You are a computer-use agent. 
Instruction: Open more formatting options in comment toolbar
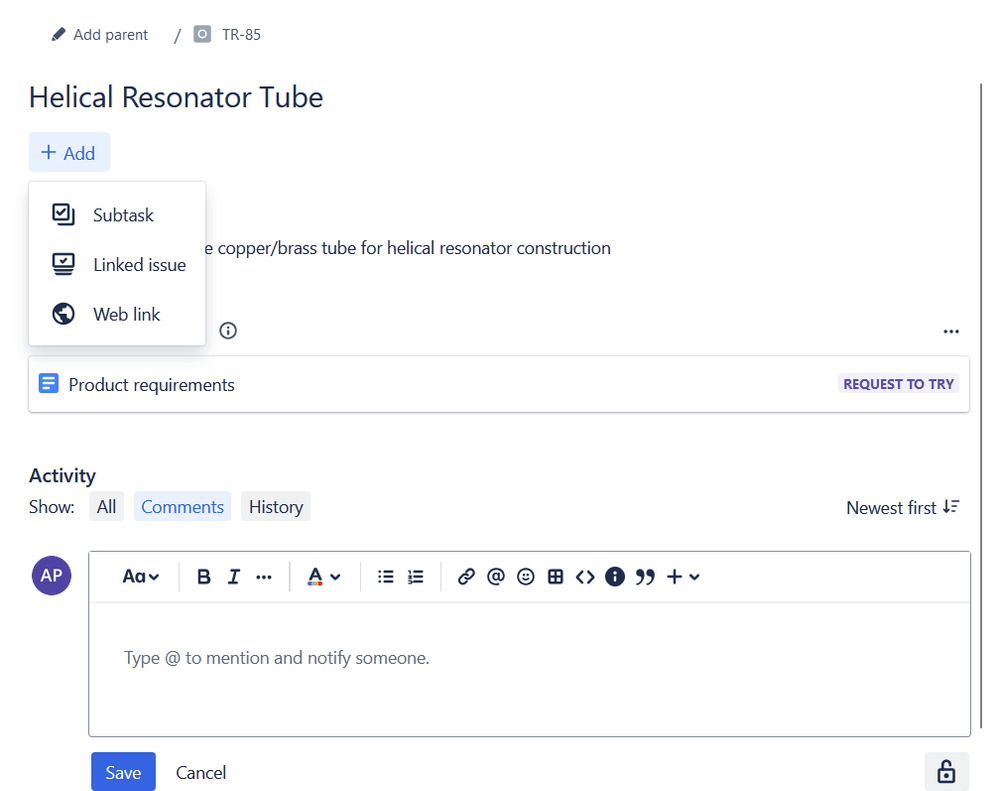pyautogui.click(x=264, y=577)
